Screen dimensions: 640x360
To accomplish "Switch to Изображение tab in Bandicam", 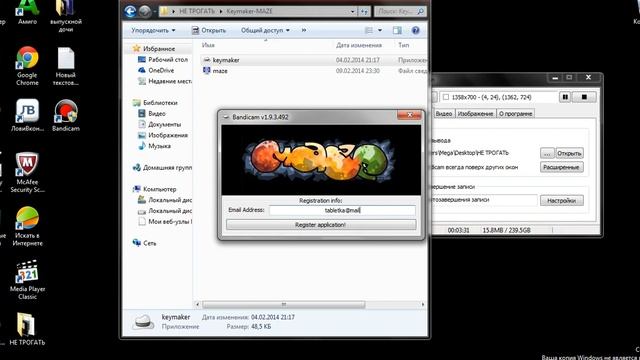I will click(x=475, y=113).
